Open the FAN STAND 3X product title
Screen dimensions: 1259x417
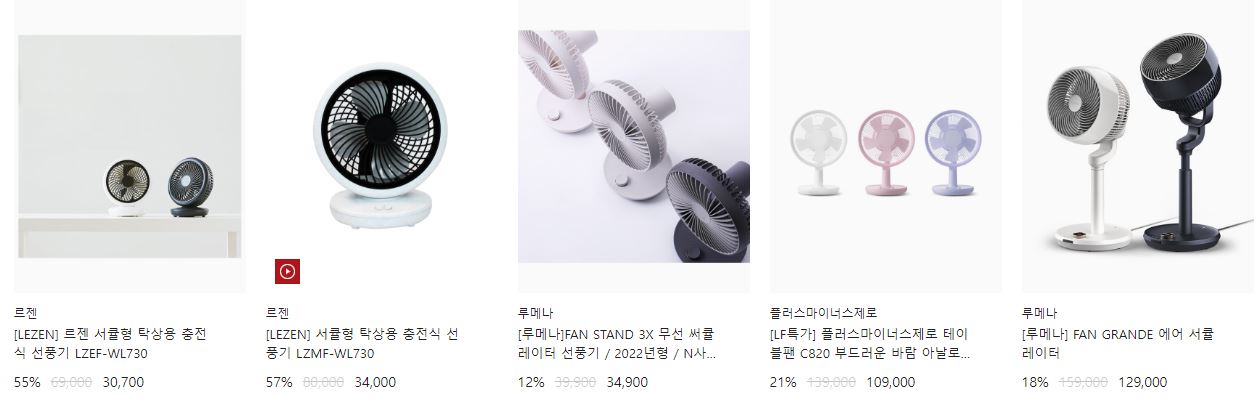[617, 343]
